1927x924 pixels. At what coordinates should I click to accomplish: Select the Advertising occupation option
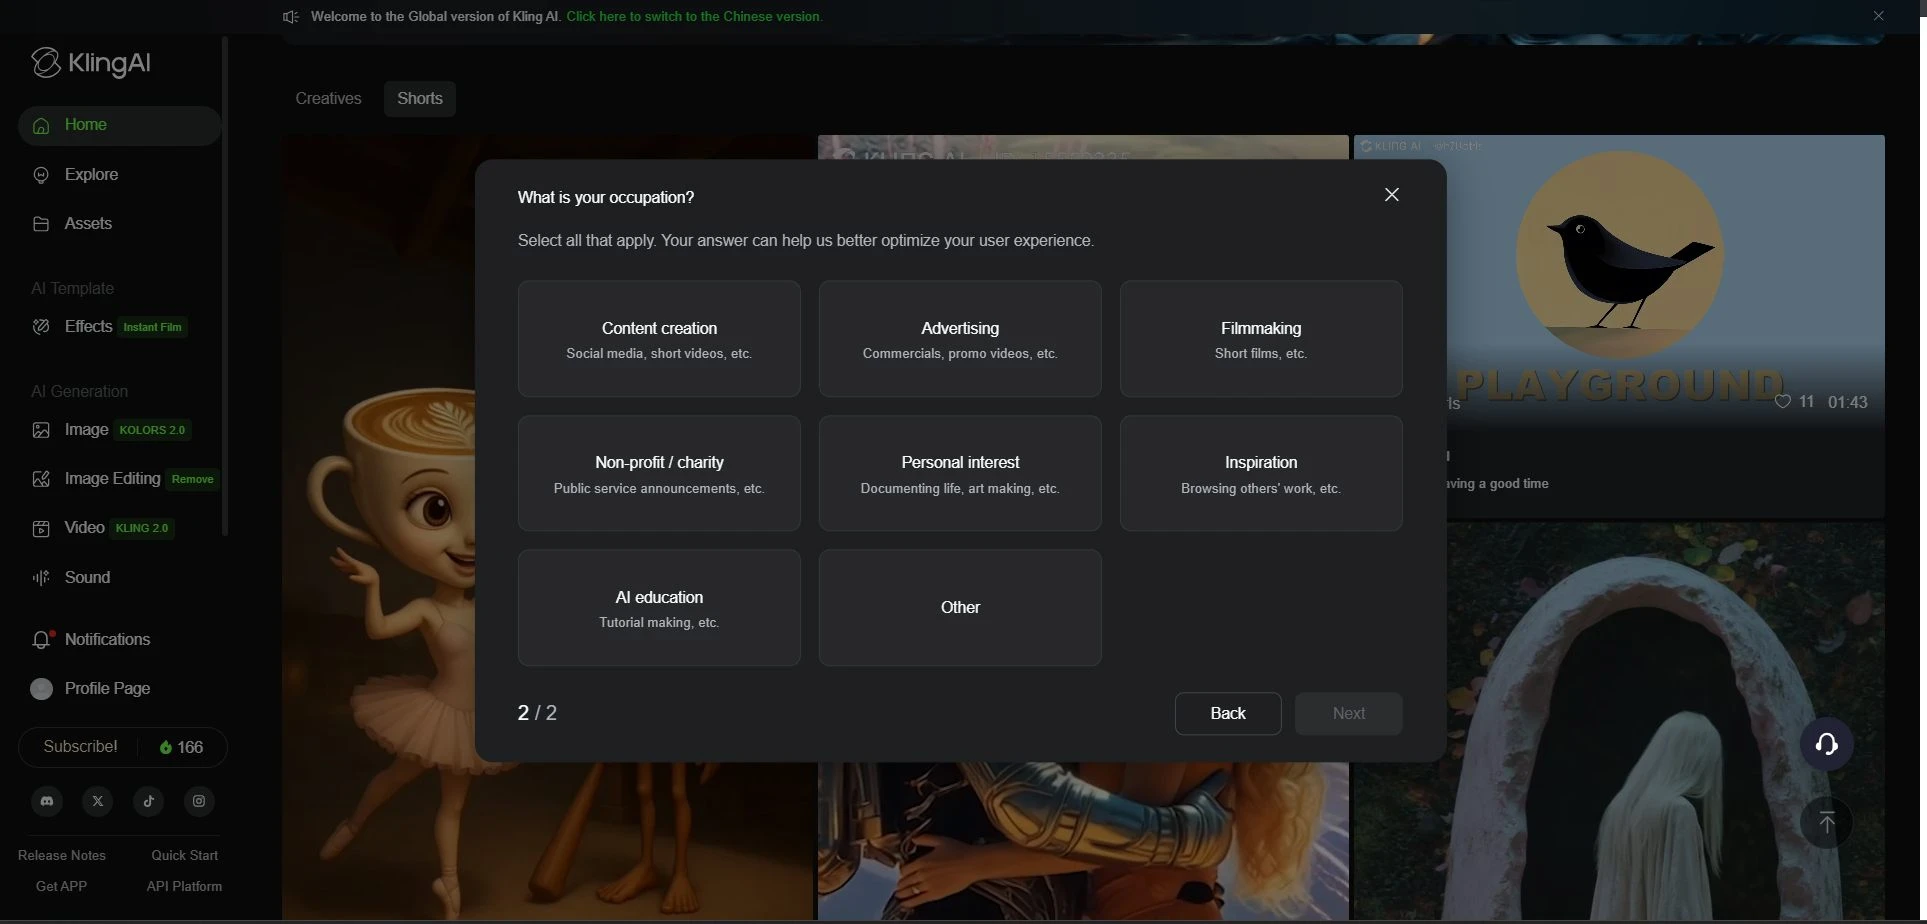click(x=960, y=339)
